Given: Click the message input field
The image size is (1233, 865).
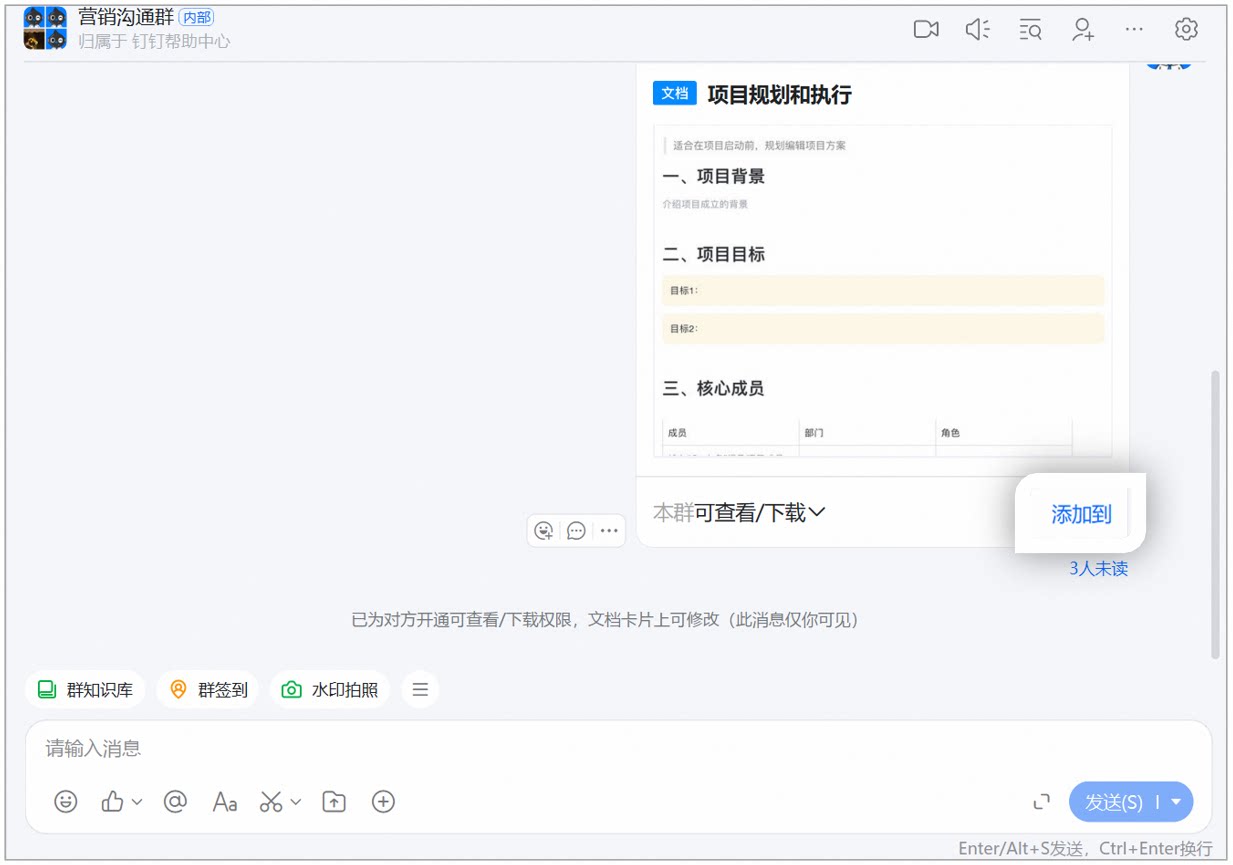Looking at the screenshot, I should click(x=618, y=748).
